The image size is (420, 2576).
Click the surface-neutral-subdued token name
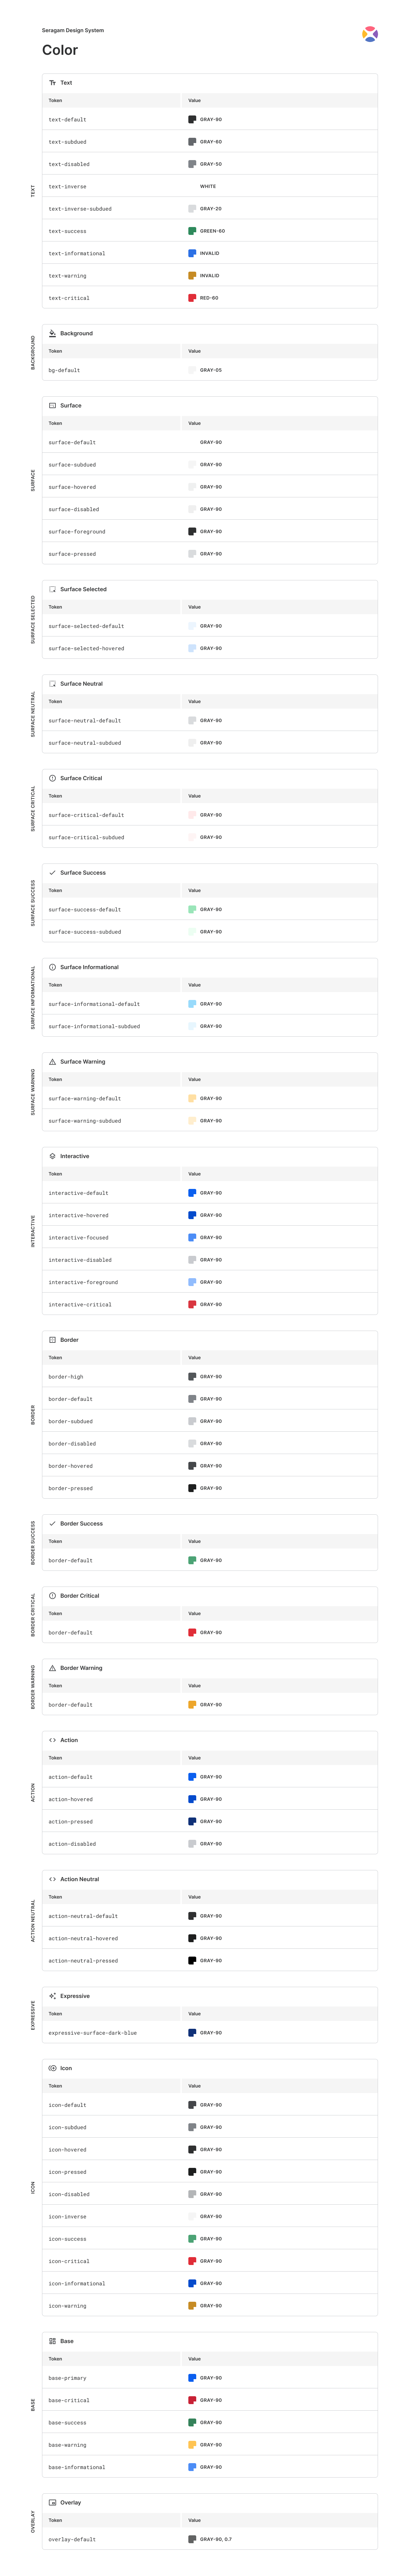[x=85, y=743]
